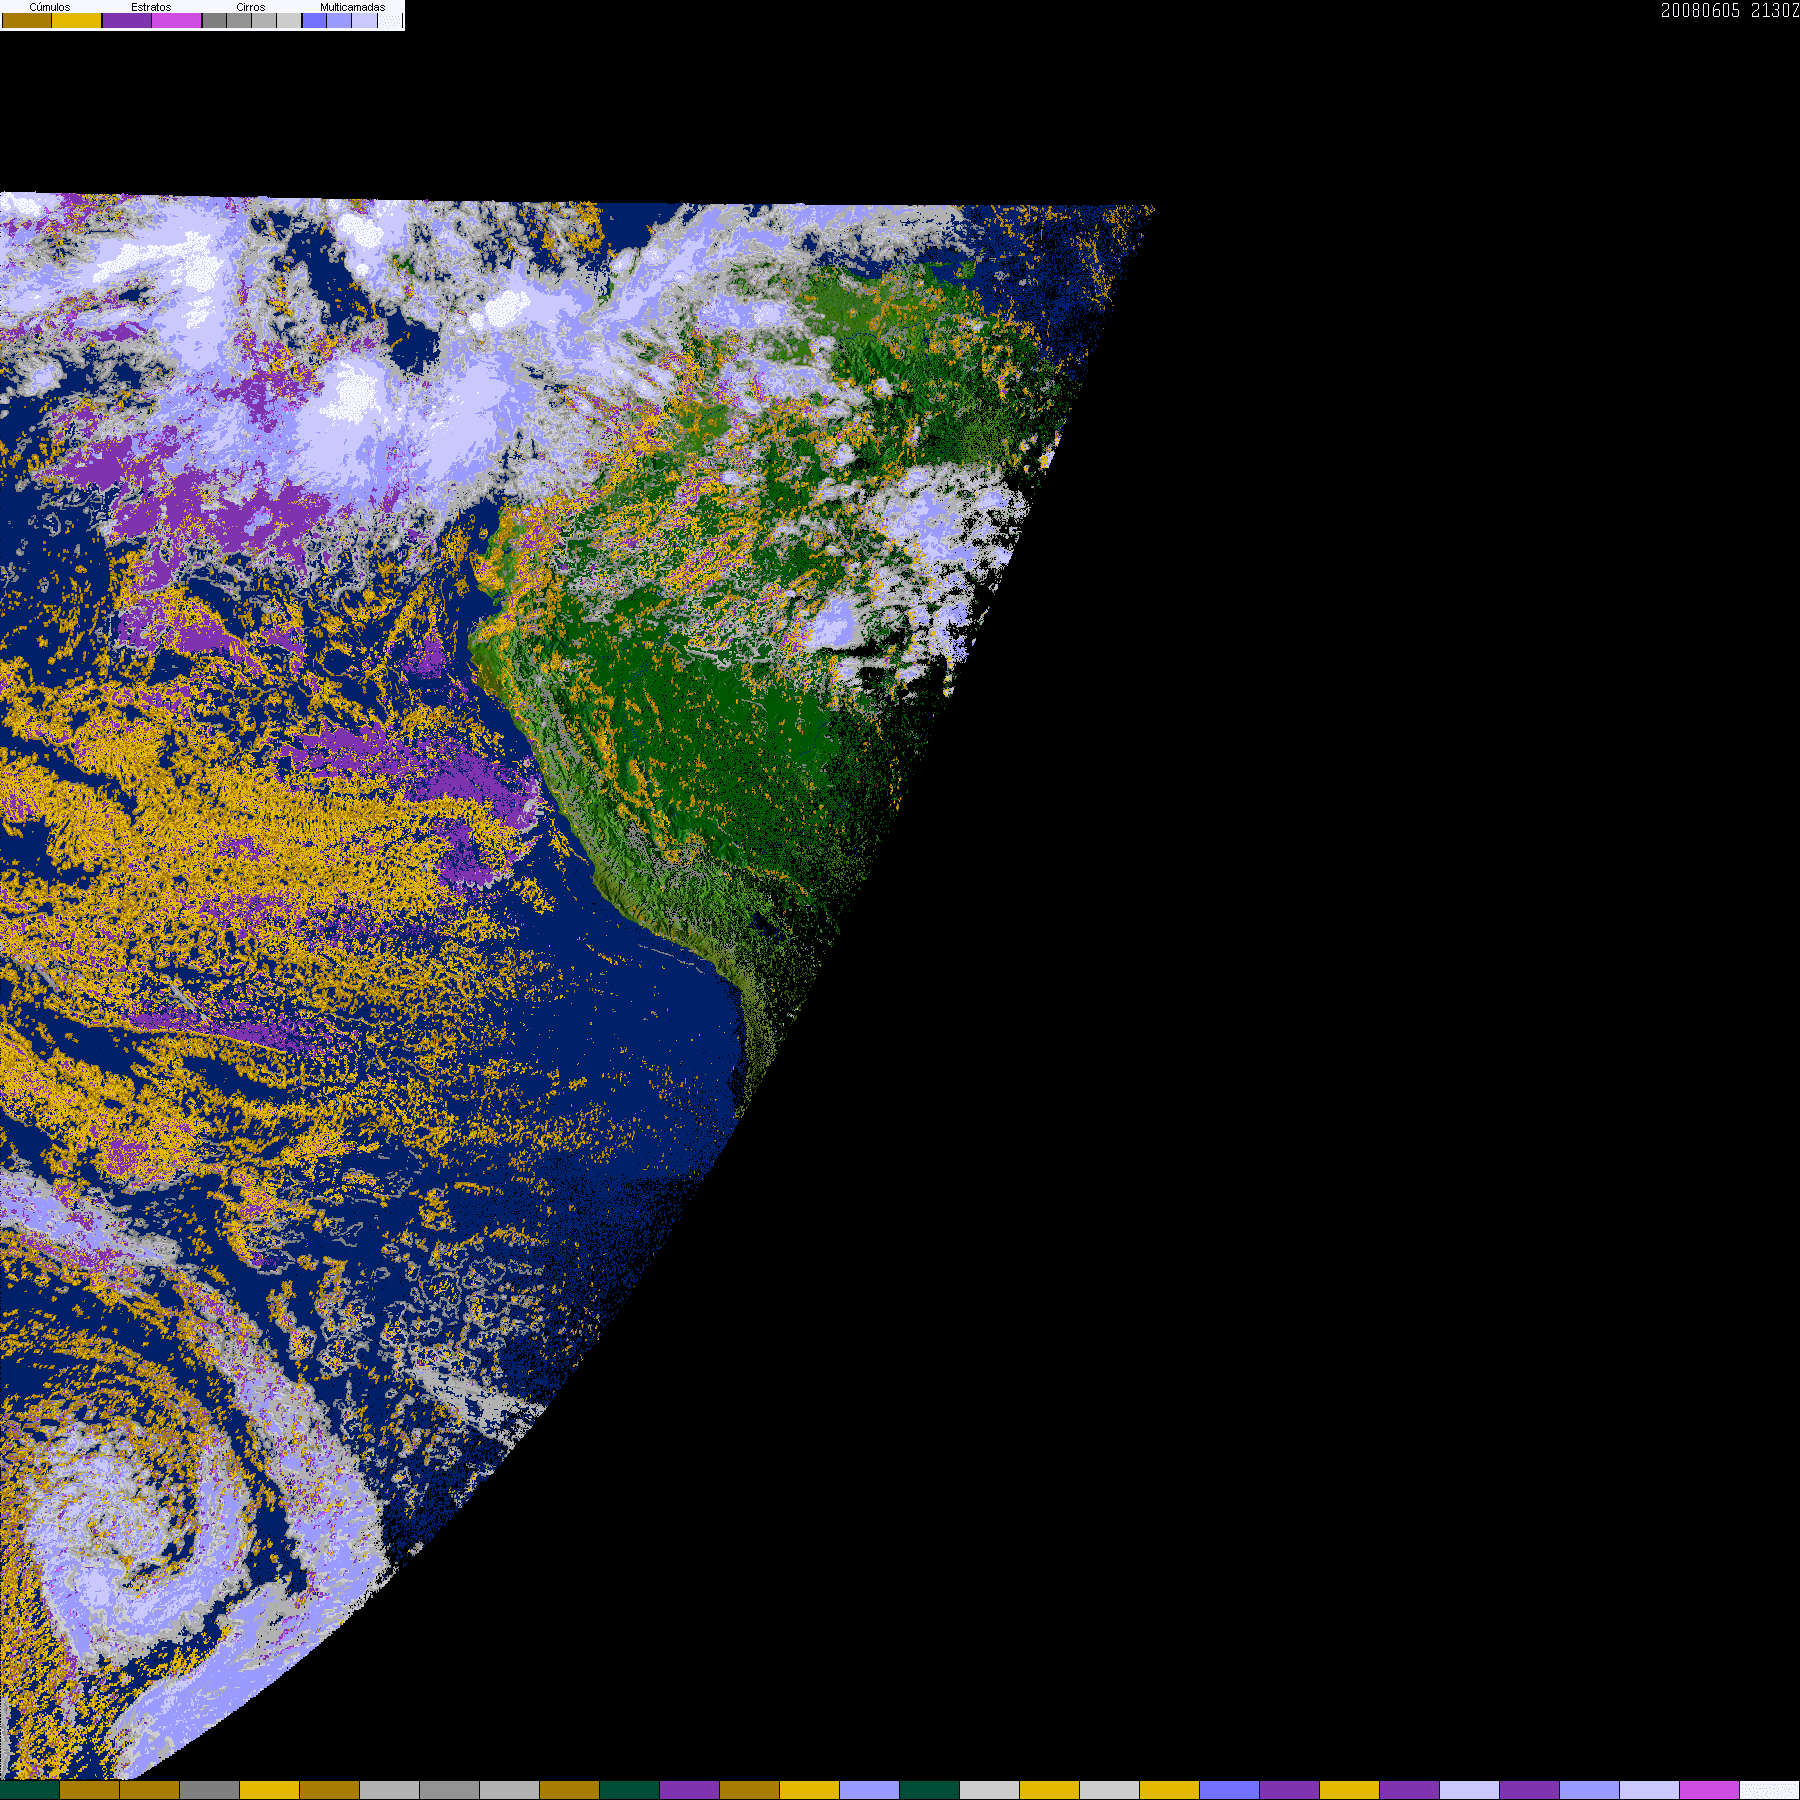The height and width of the screenshot is (1800, 1800).
Task: Click the pale lavender Multicamadas legend swatch
Action: (x=364, y=20)
